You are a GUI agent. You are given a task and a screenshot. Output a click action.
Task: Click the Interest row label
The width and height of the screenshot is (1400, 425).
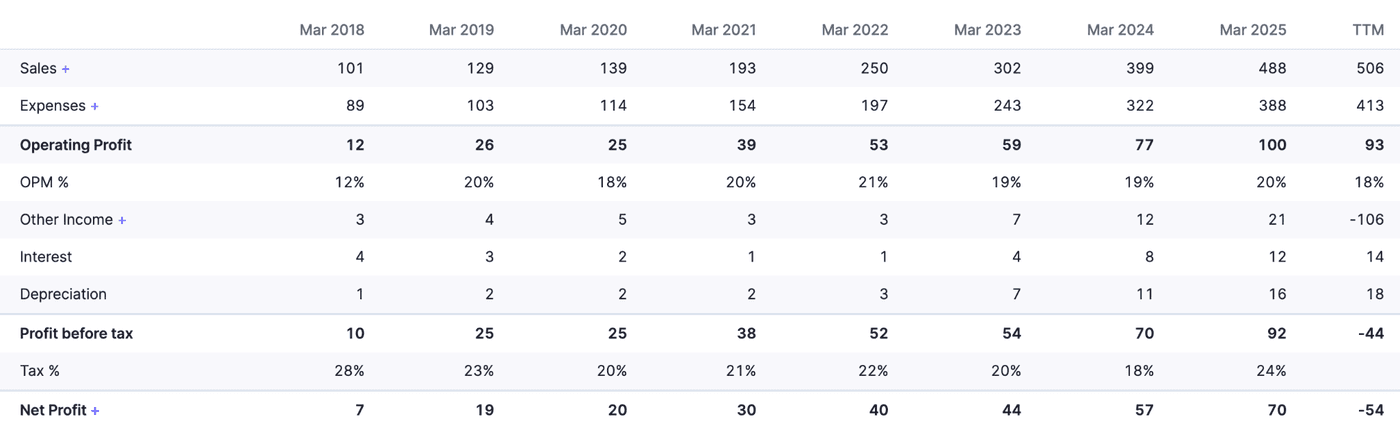click(x=46, y=257)
